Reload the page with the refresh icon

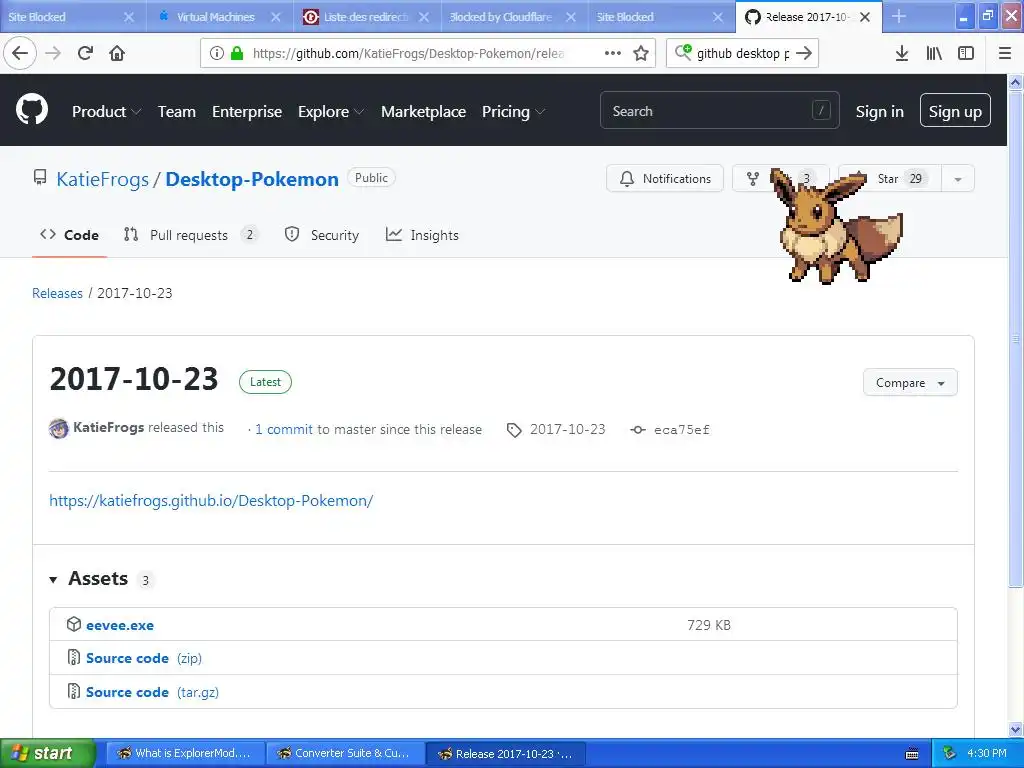[x=85, y=53]
